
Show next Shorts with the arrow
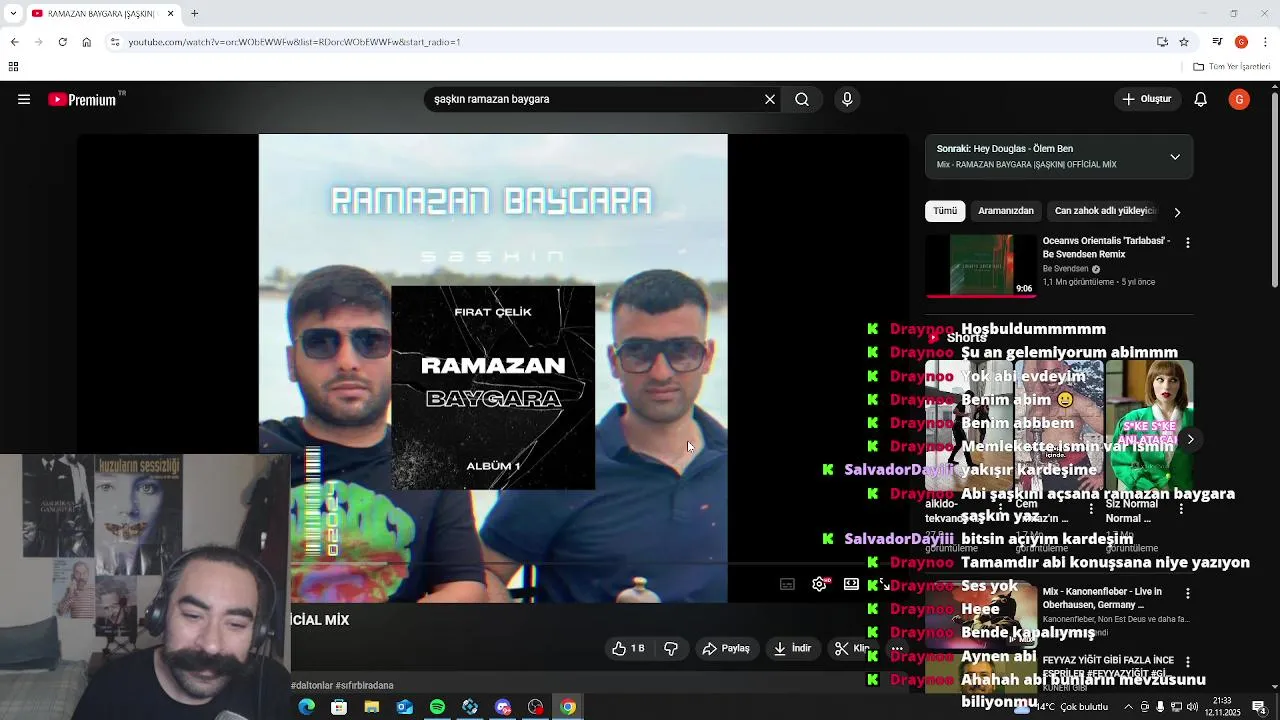pos(1190,439)
